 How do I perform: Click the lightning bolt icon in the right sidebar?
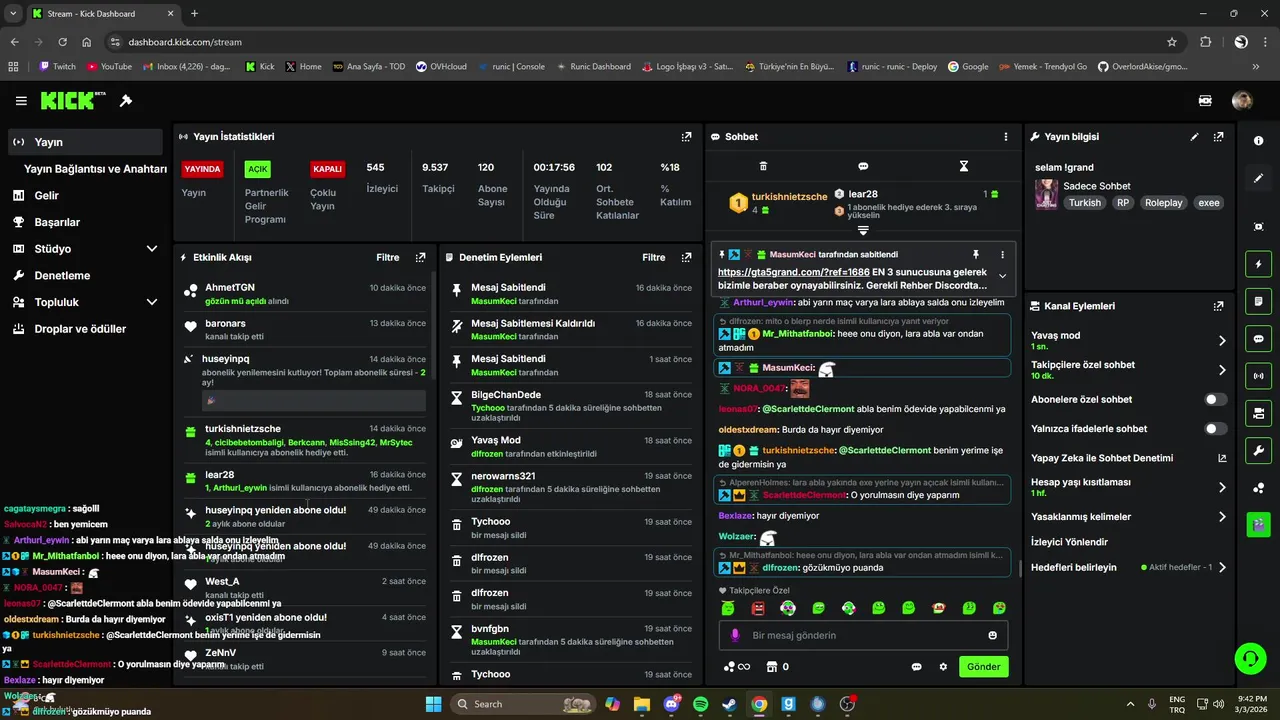pyautogui.click(x=1258, y=264)
